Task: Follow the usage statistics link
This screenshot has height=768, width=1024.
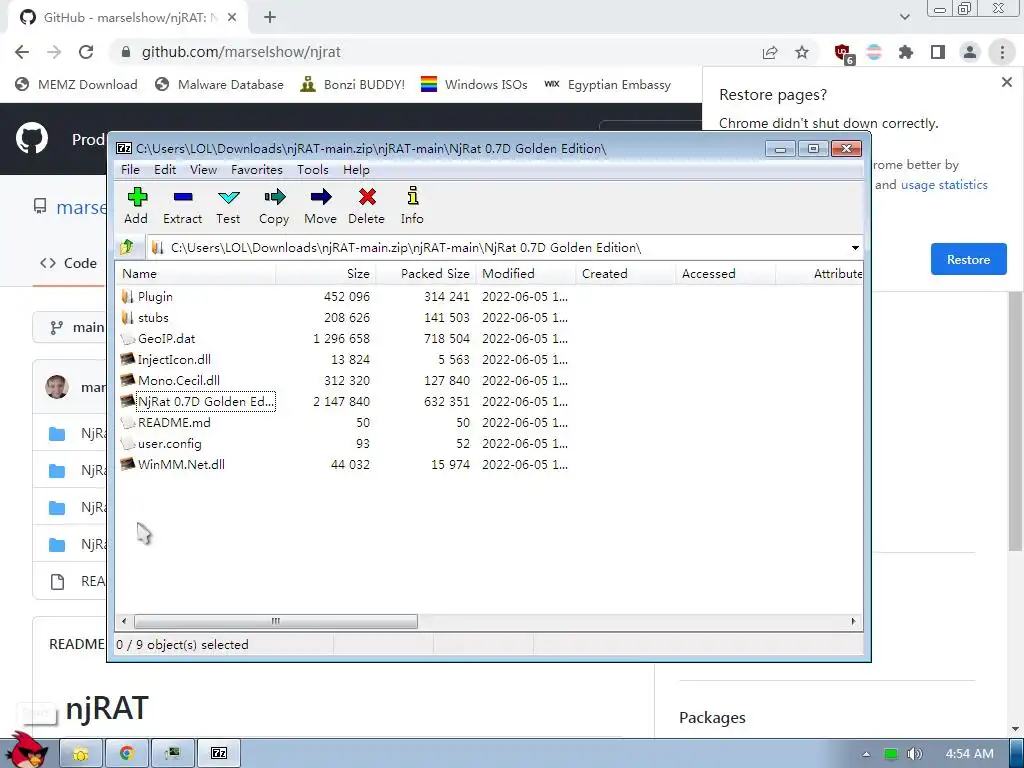Action: coord(944,185)
